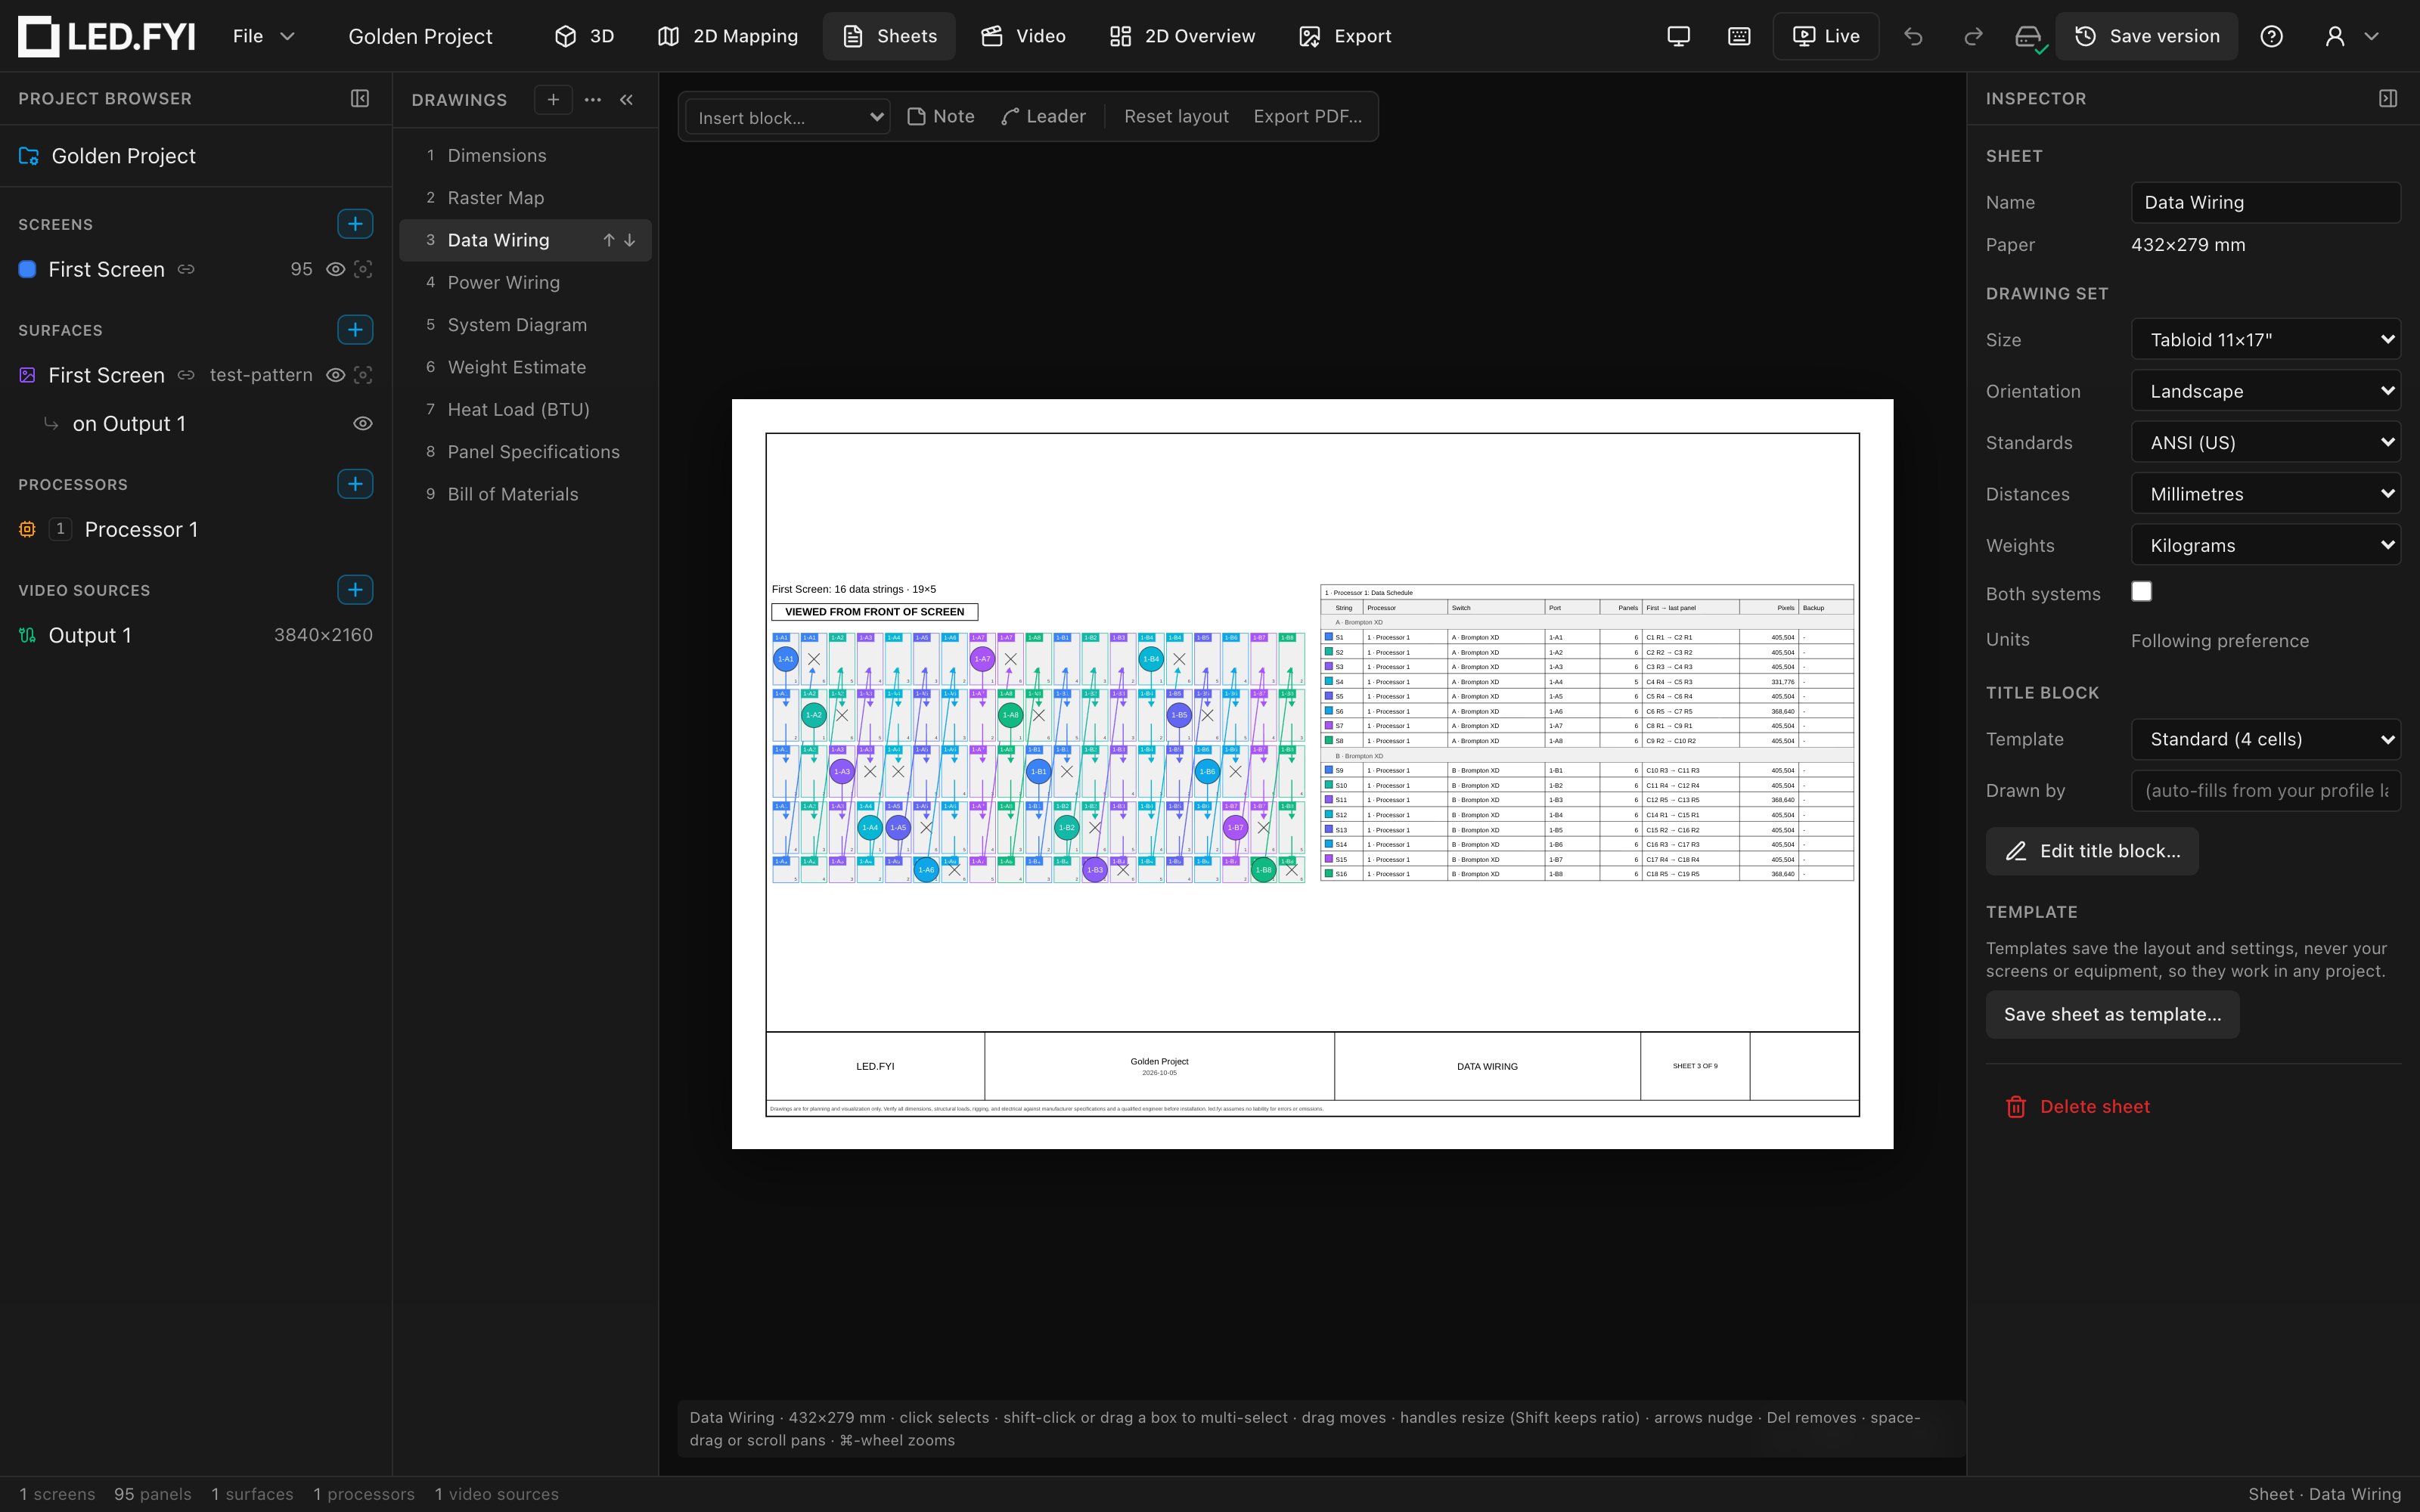Toggle the Both systems checkbox

point(2141,591)
